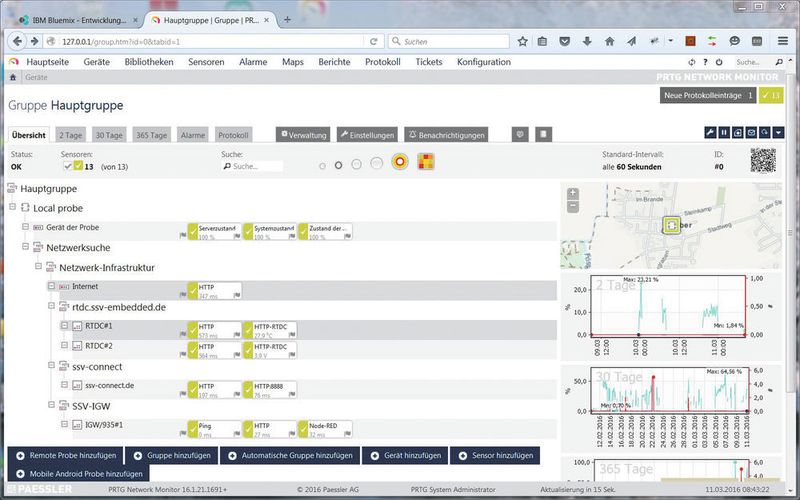
Task: Open the Pocket icon in browser toolbar
Action: point(564,41)
